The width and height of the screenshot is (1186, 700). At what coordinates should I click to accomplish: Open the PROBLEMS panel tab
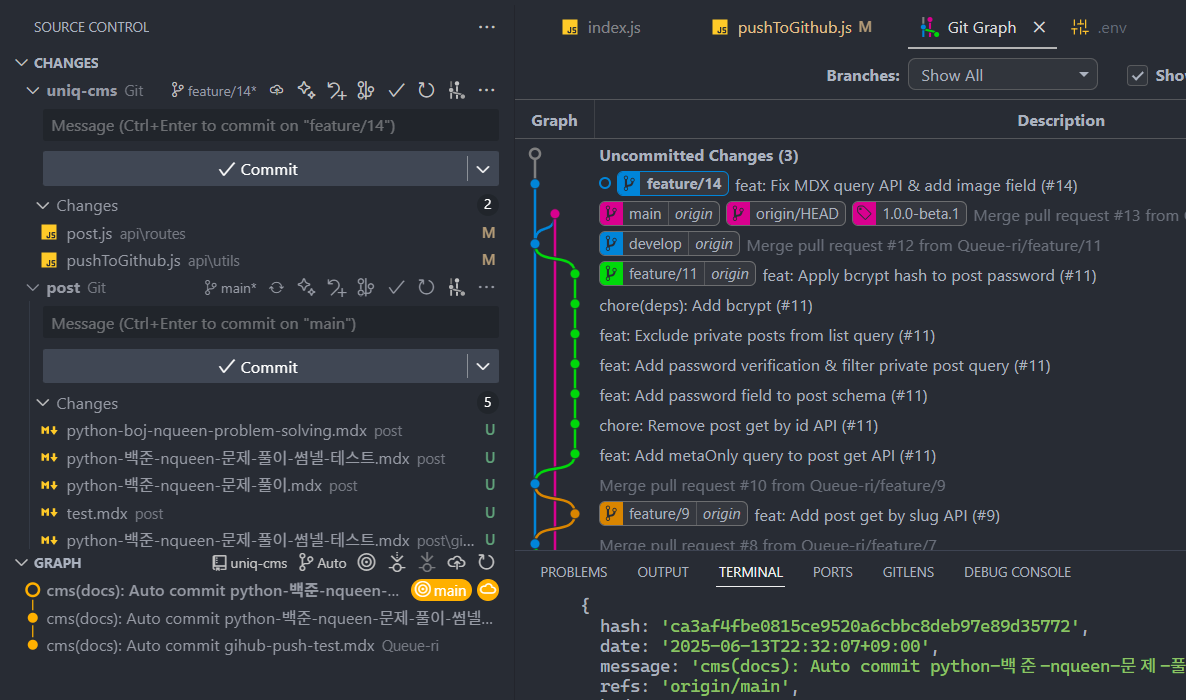[573, 572]
